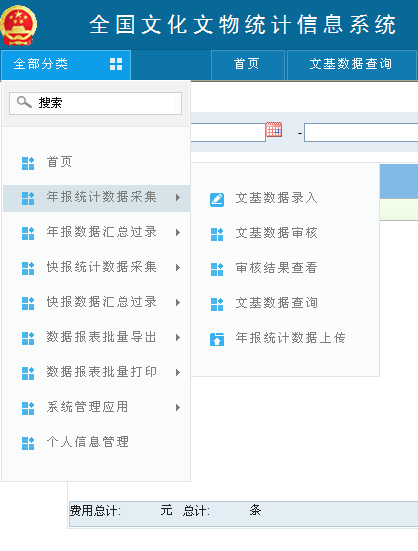Click the 全国文化文物统计信息系统 title

click(243, 25)
